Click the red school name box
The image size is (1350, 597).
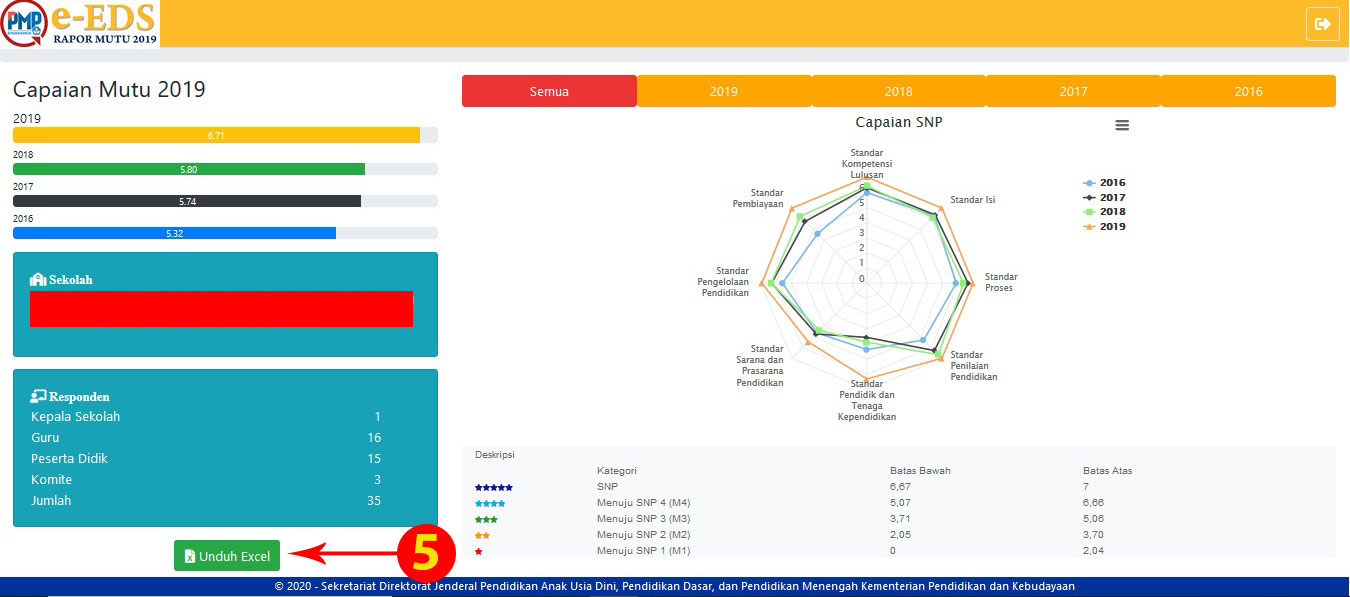coord(222,309)
